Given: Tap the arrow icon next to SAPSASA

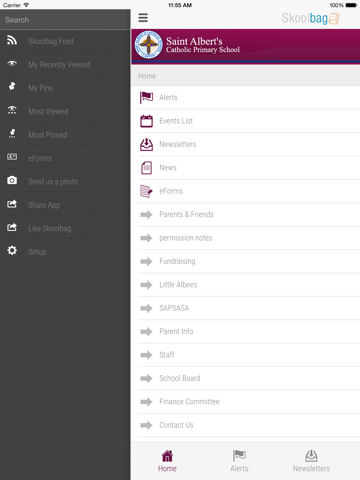Looking at the screenshot, I should pyautogui.click(x=146, y=308).
